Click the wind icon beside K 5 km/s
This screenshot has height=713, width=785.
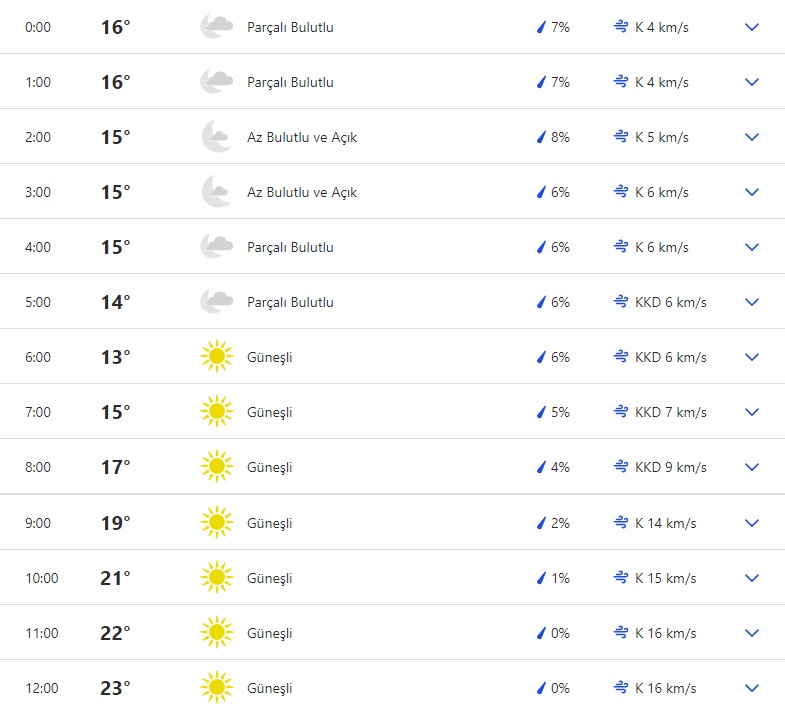621,137
